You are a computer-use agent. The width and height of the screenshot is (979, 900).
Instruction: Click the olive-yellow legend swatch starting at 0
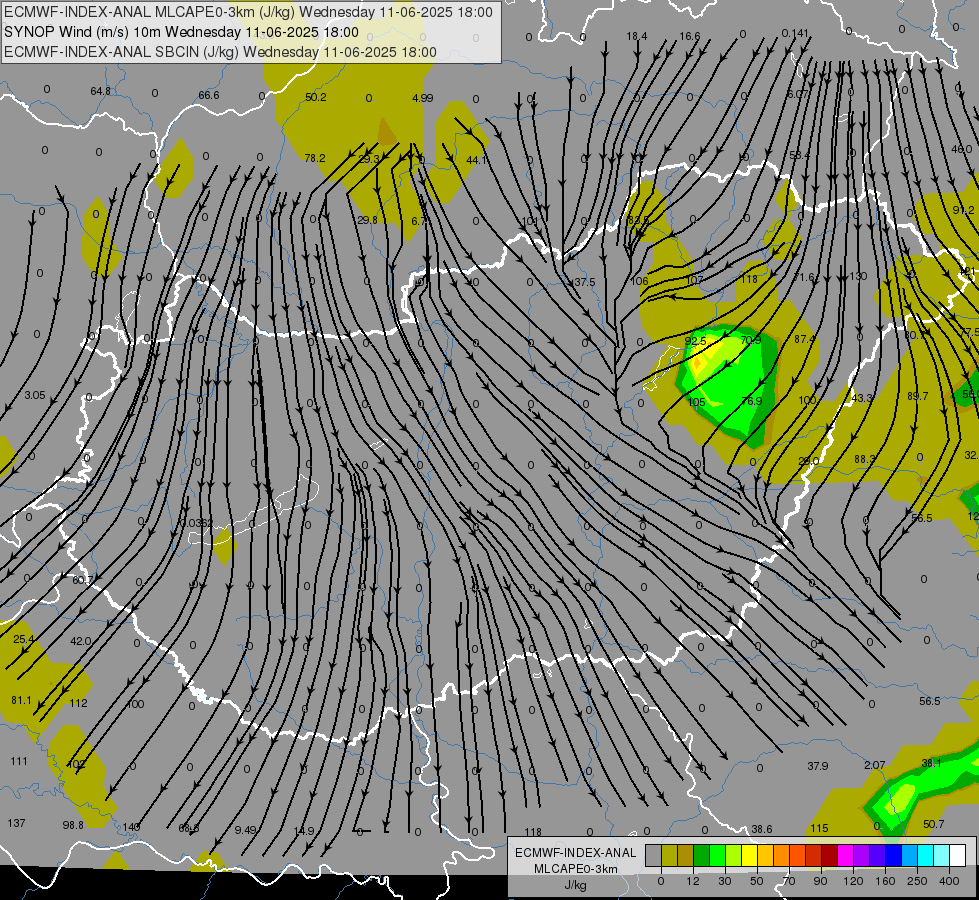669,855
